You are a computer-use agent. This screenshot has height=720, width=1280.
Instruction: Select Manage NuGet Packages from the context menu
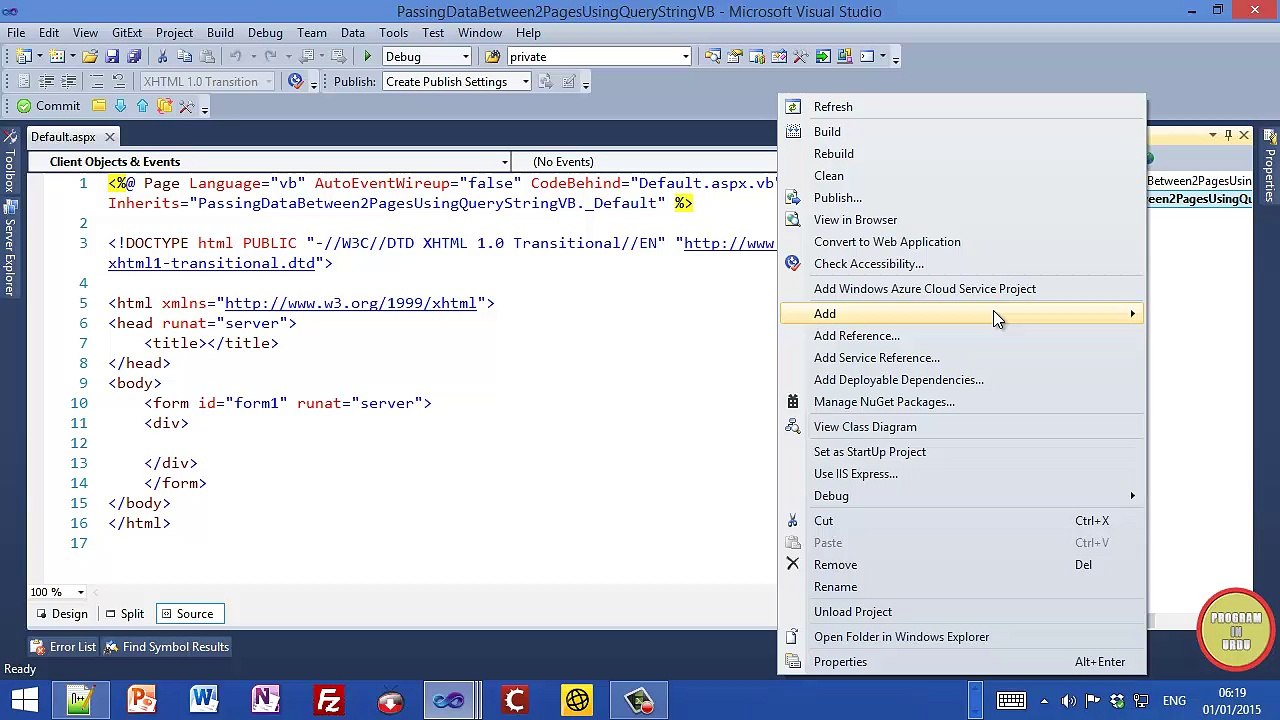click(962, 402)
